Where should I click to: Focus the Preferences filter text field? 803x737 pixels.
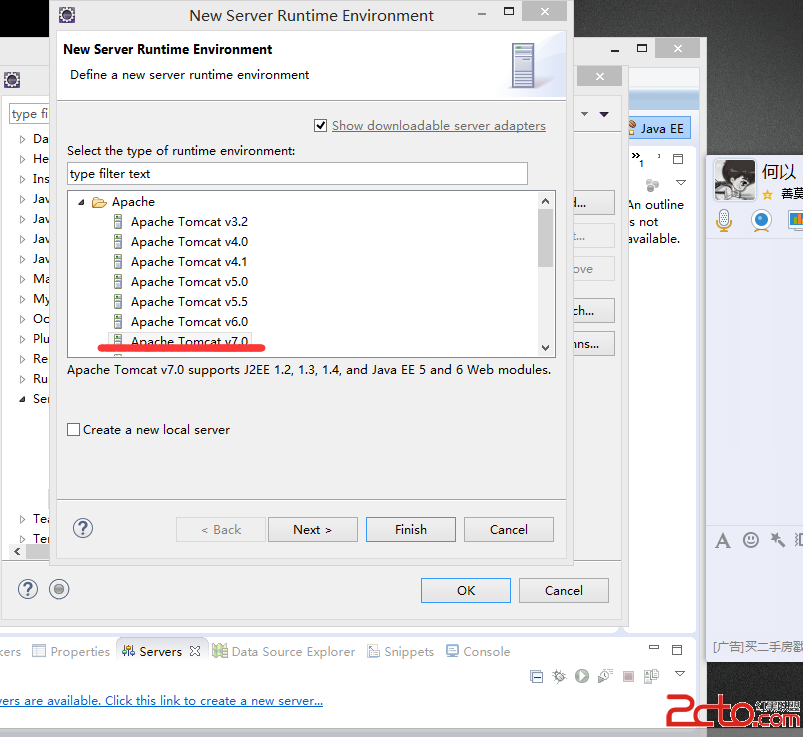pyautogui.click(x=29, y=114)
